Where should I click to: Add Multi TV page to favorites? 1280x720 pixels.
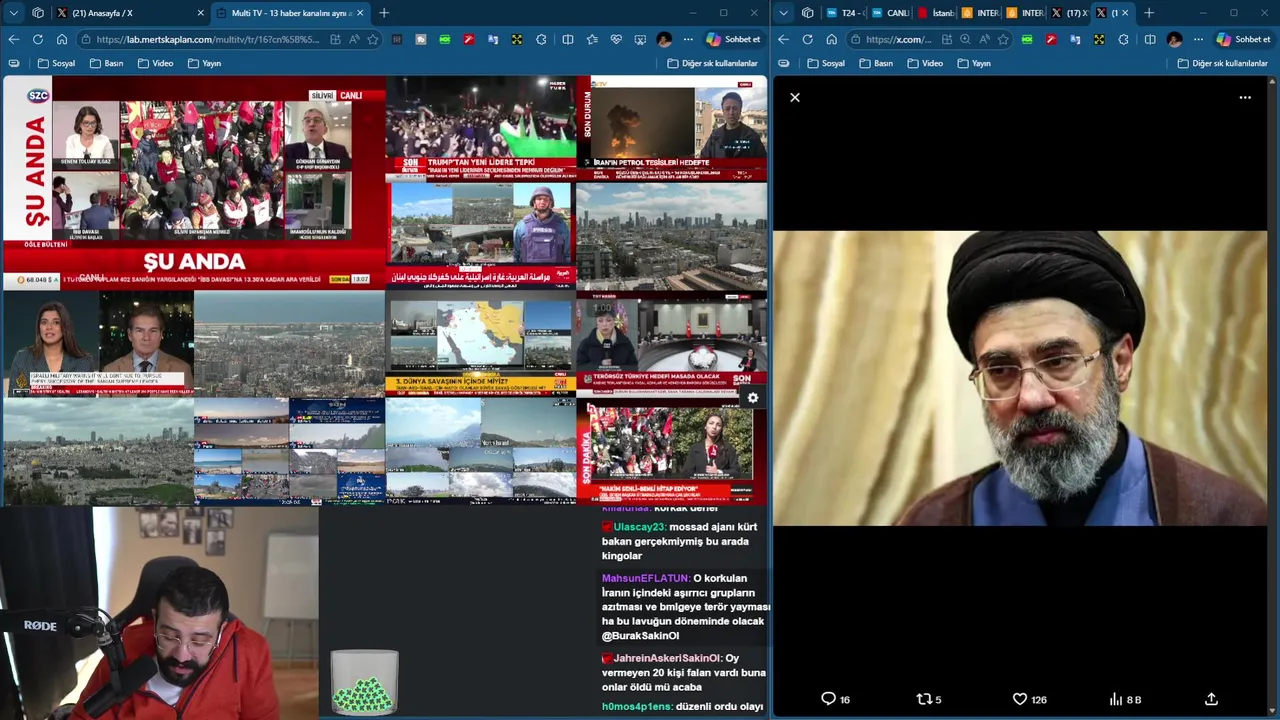click(x=372, y=39)
